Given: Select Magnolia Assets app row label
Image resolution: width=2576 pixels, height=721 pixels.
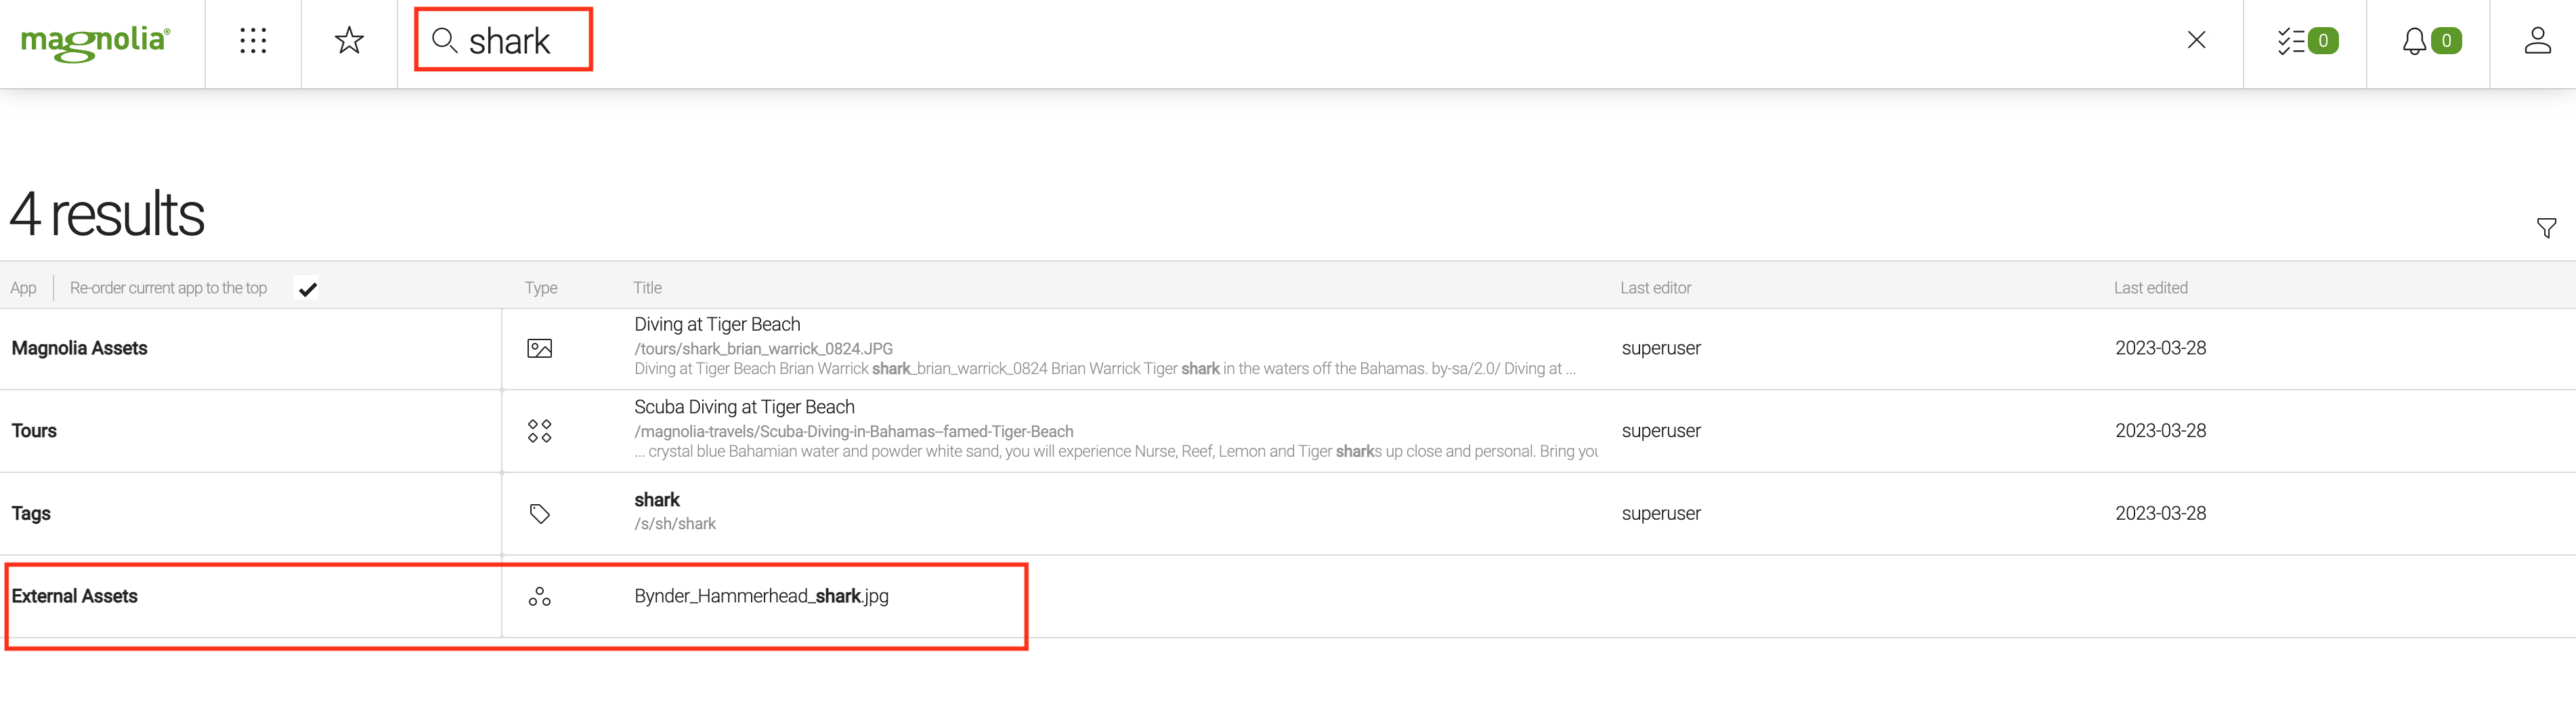Looking at the screenshot, I should (79, 348).
